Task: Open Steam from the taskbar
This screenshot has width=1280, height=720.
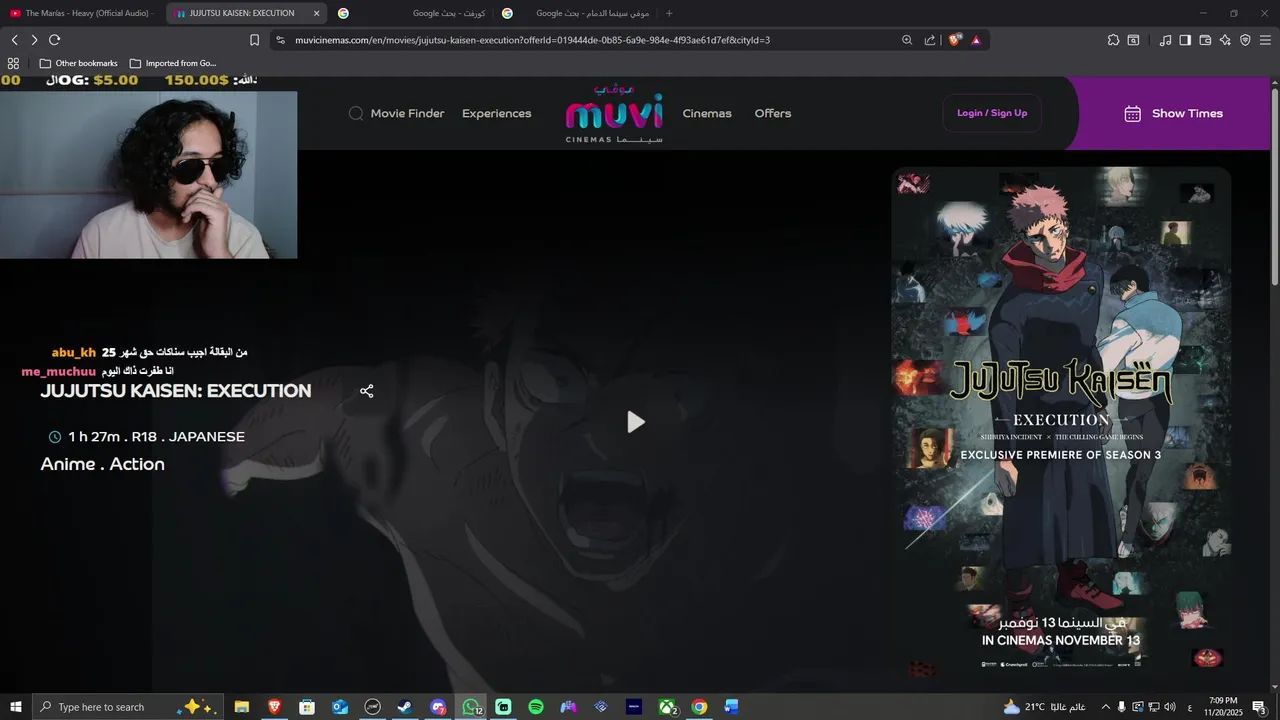Action: pyautogui.click(x=405, y=707)
